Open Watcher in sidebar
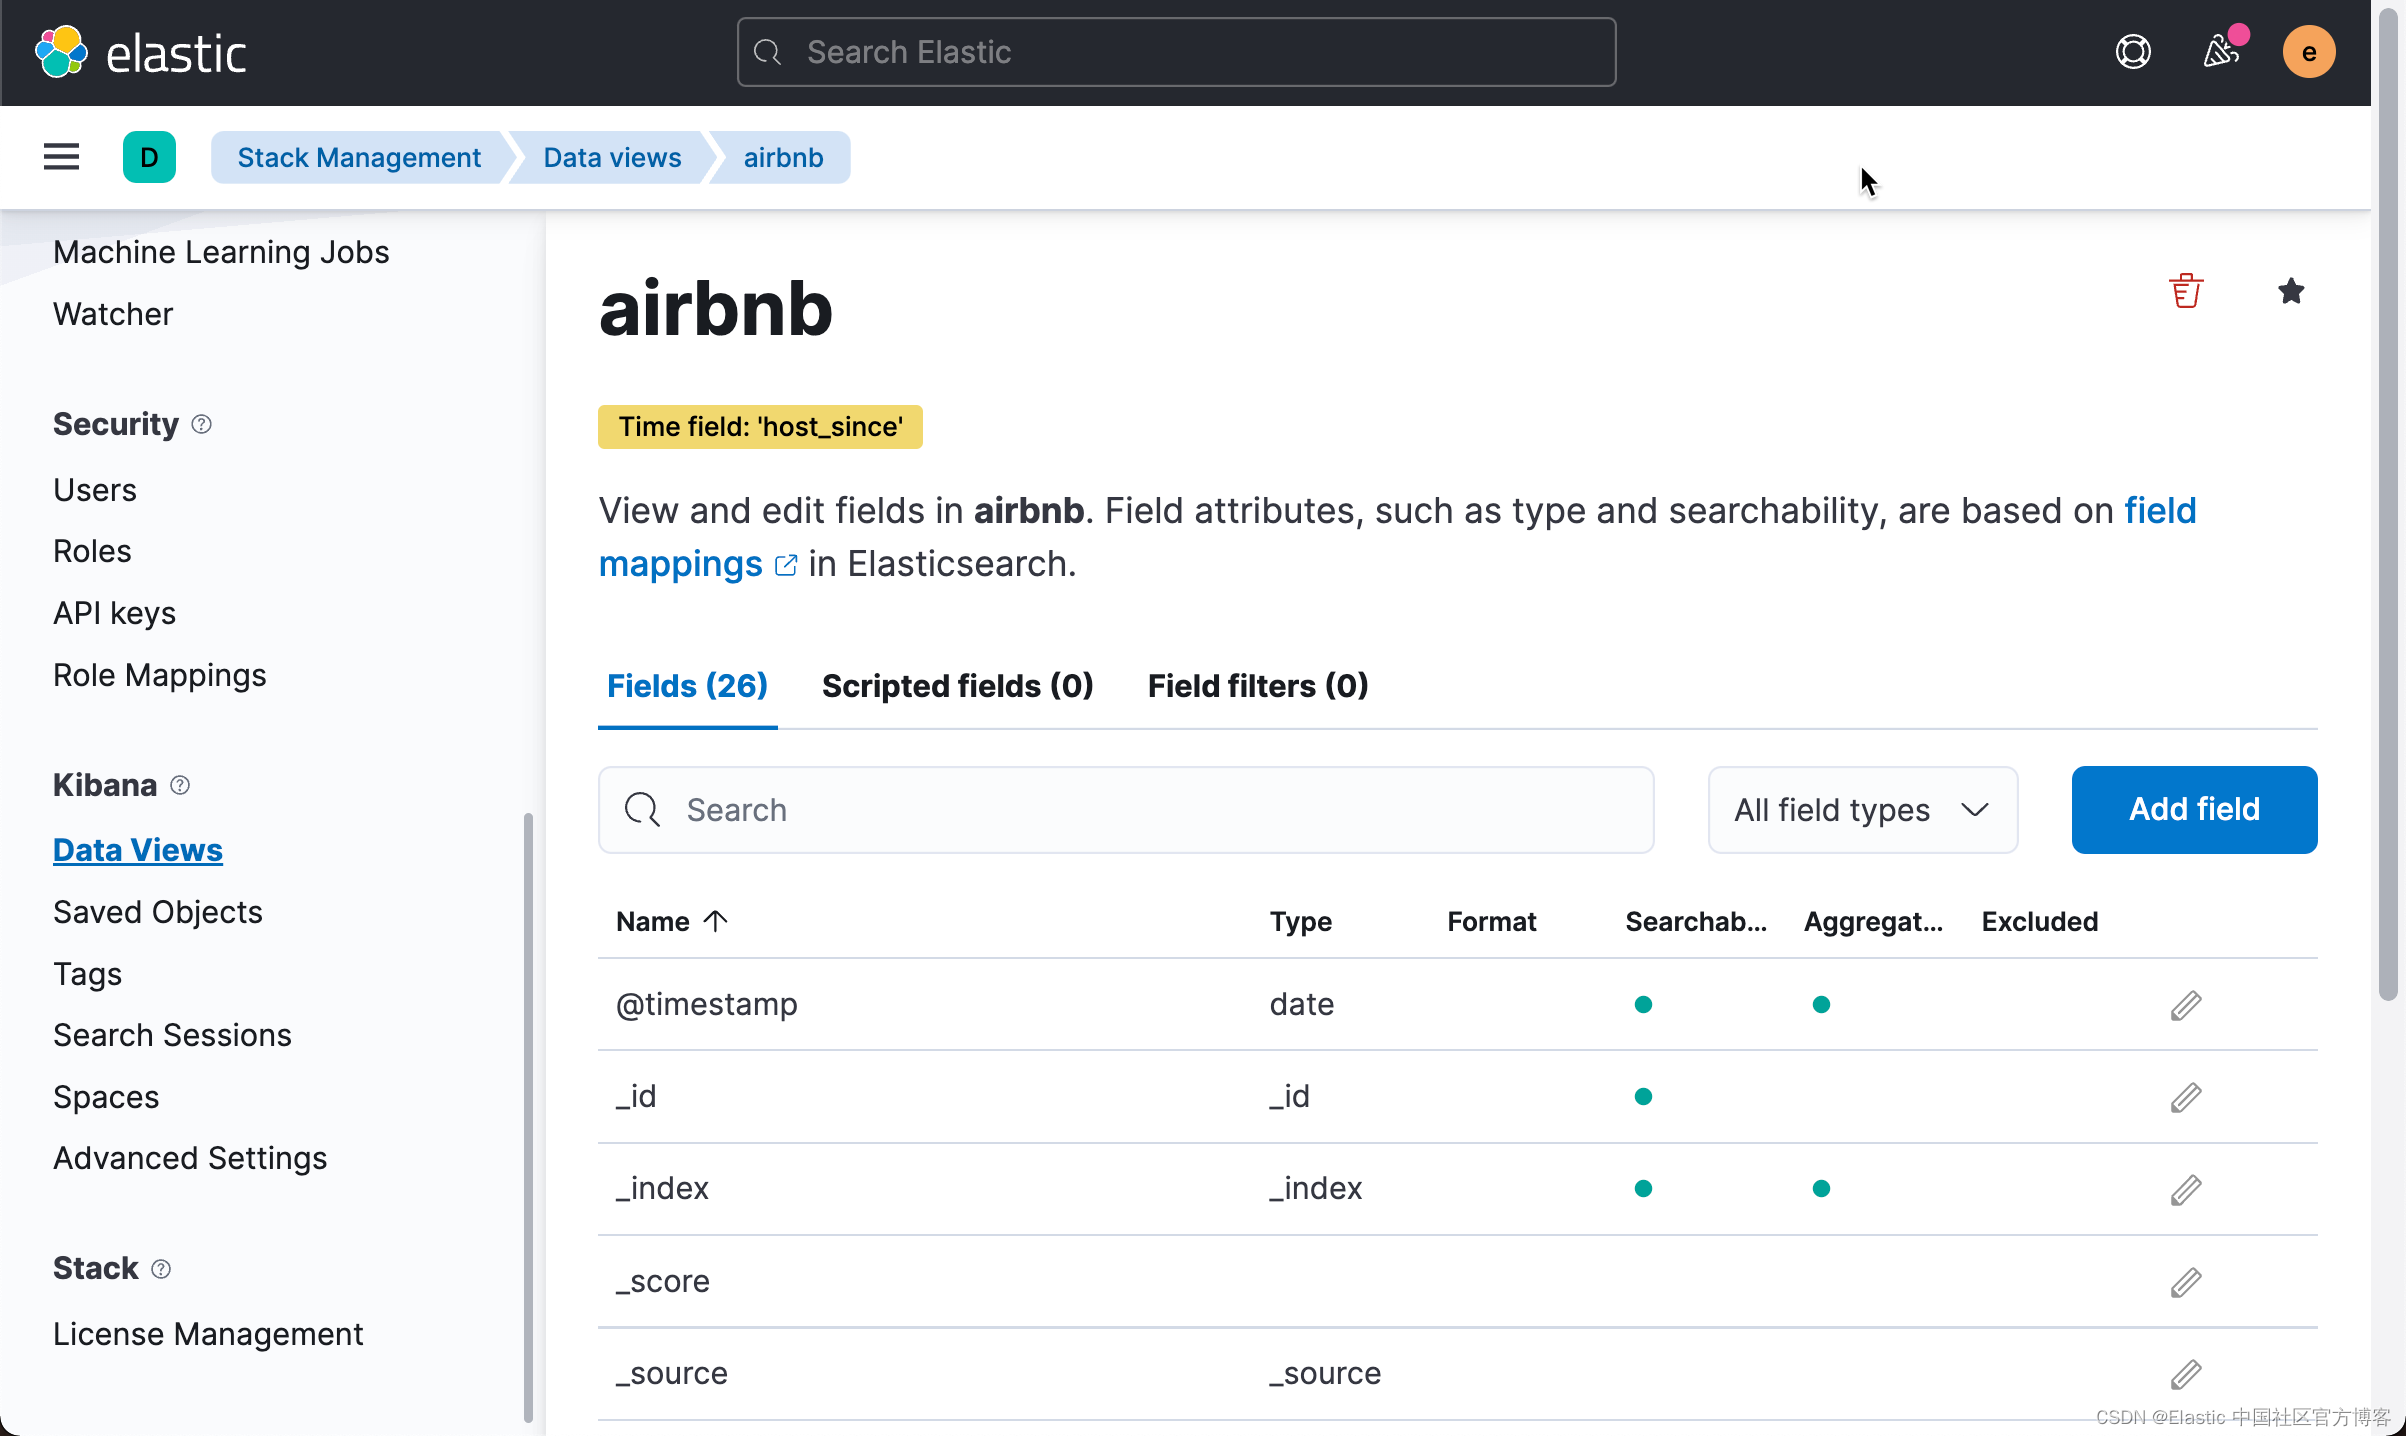 pos(113,314)
